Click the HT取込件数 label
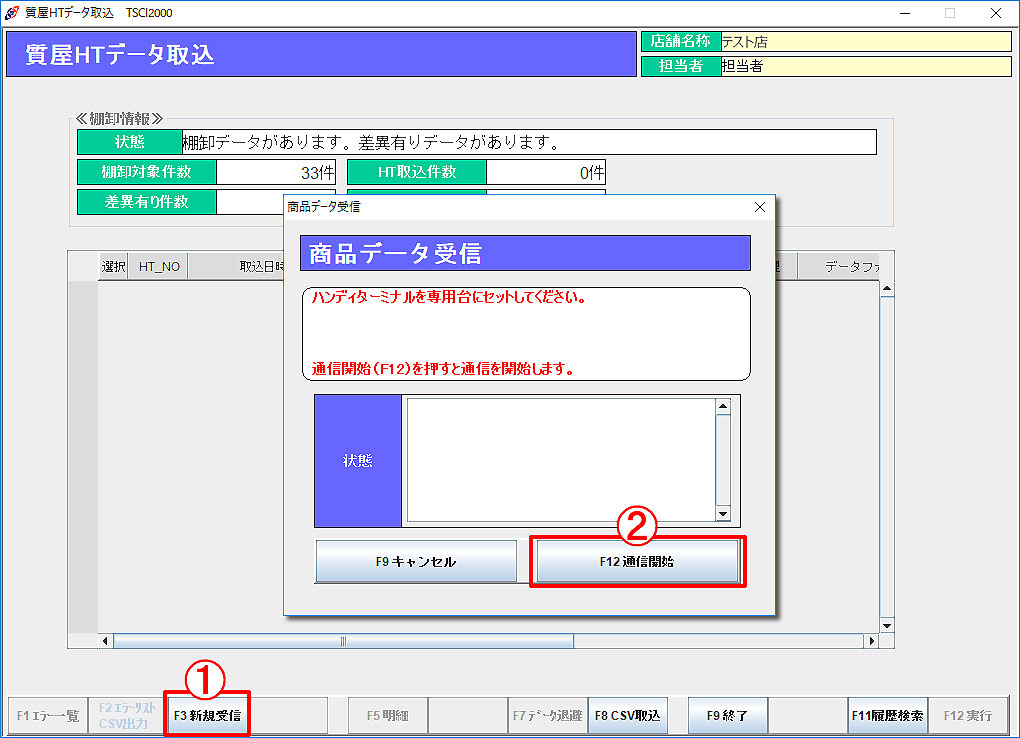 [x=417, y=172]
